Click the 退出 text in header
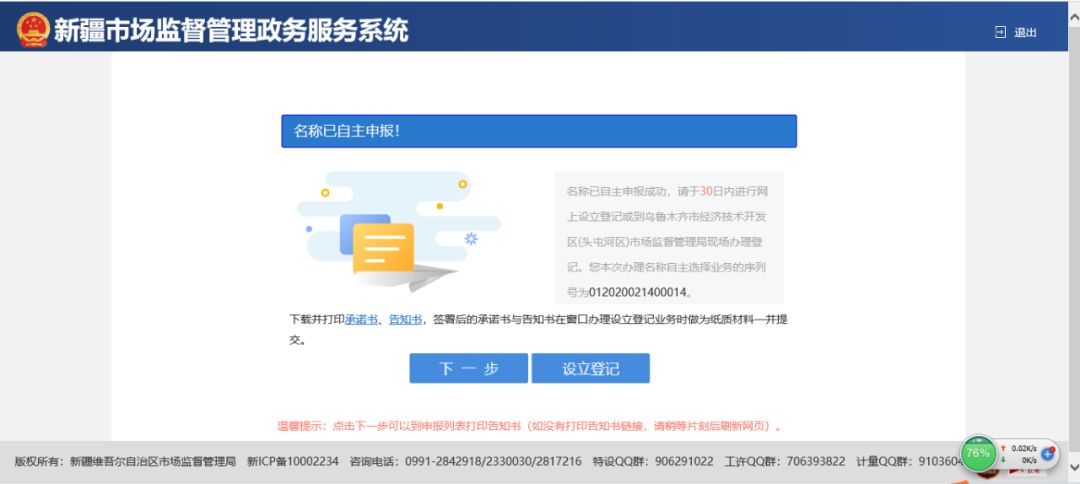Image resolution: width=1080 pixels, height=484 pixels. point(1026,33)
